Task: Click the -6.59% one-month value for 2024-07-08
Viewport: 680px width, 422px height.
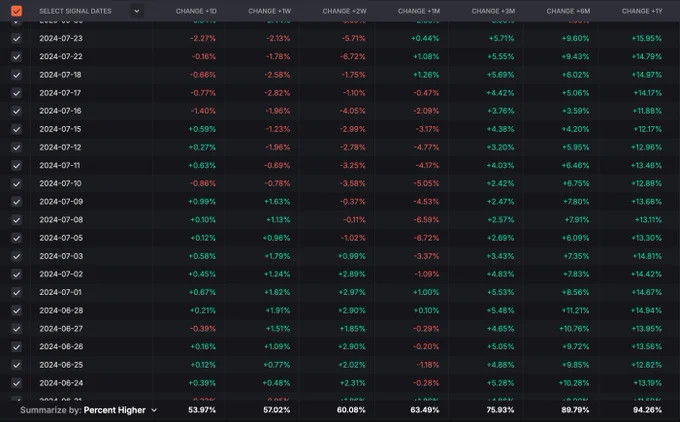Action: (x=426, y=220)
